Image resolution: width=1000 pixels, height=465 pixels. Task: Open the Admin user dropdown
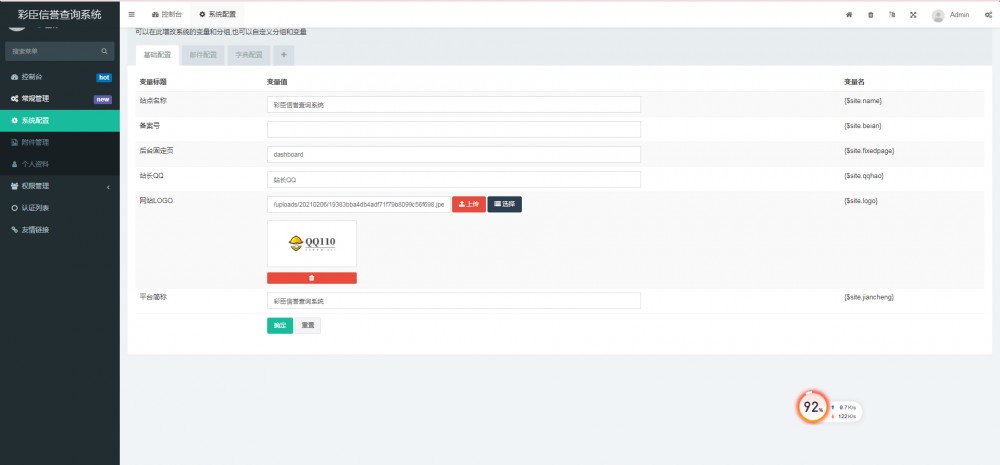click(950, 15)
